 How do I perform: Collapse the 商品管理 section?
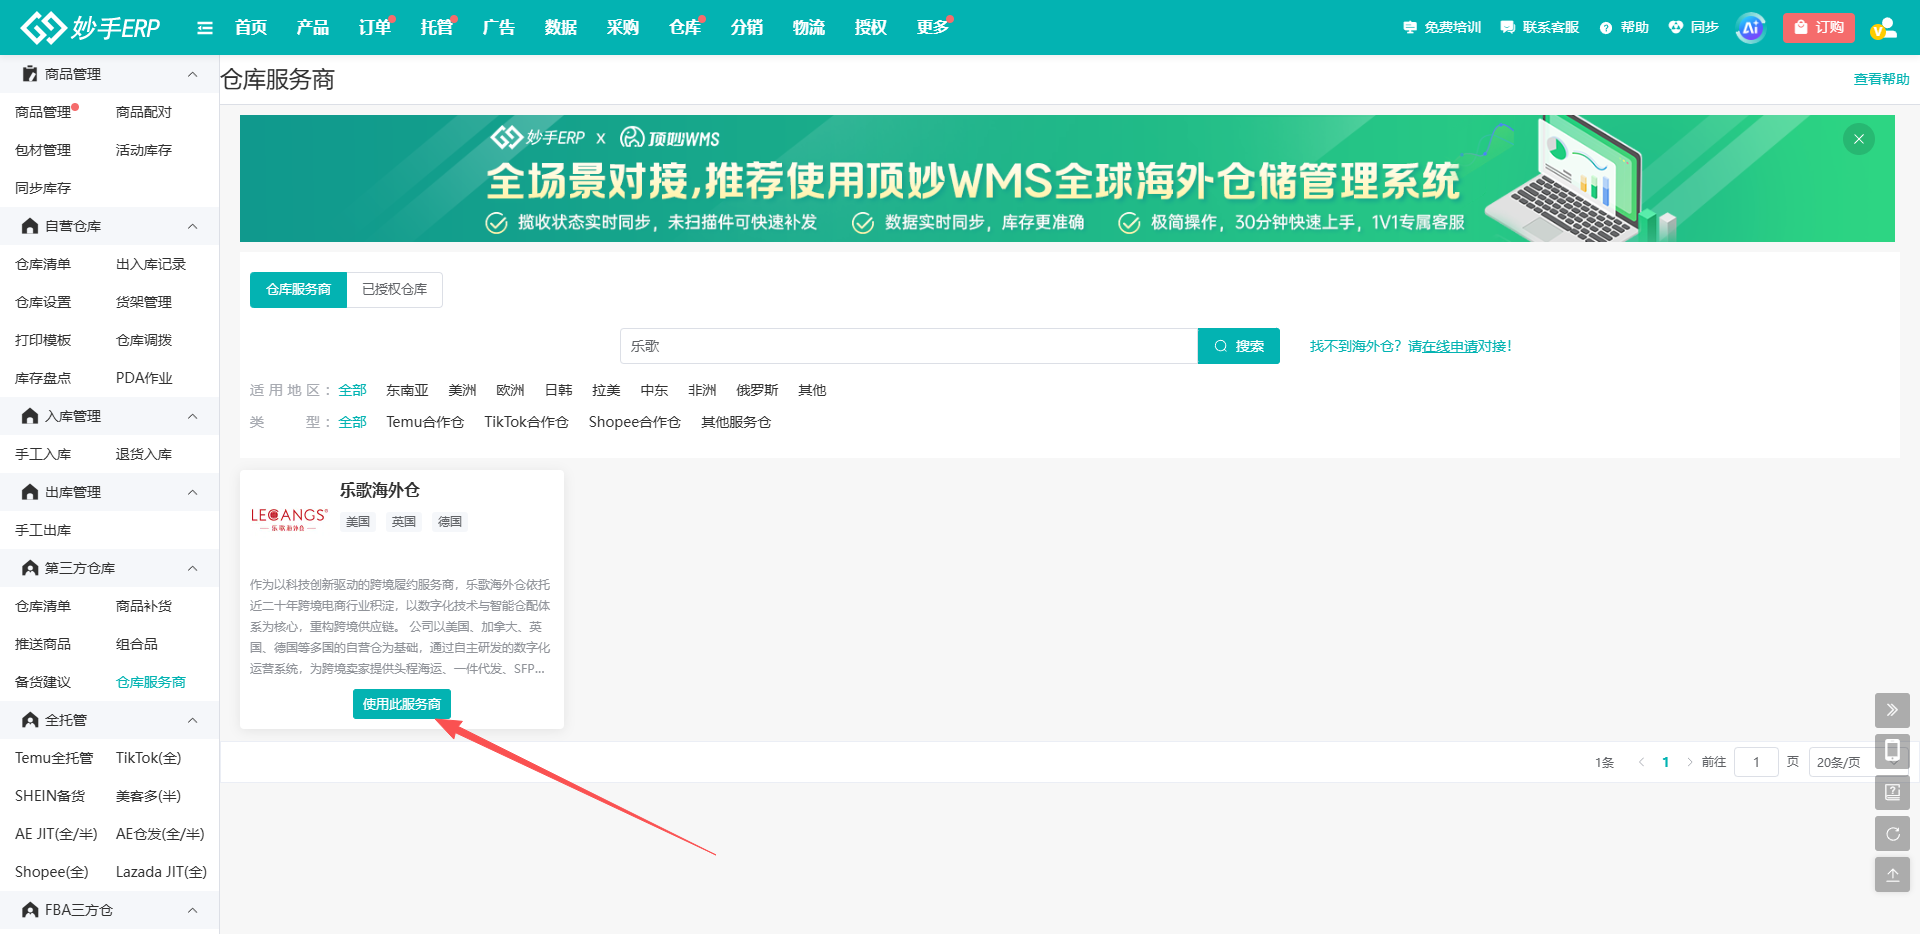pyautogui.click(x=193, y=74)
